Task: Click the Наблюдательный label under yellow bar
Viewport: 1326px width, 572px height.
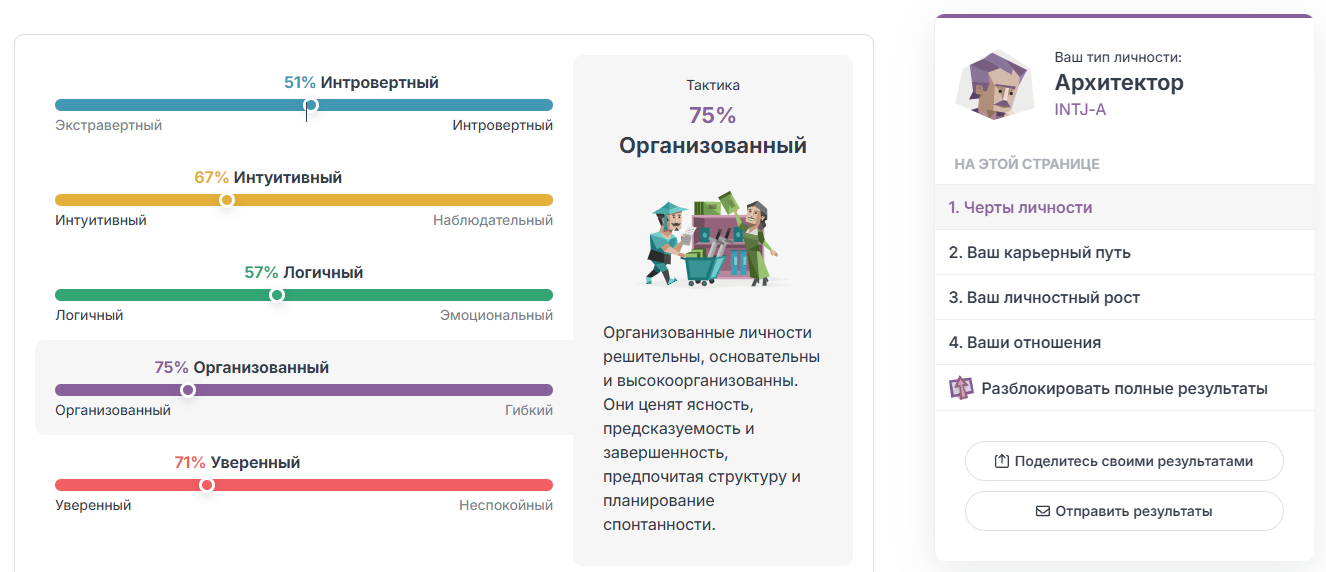Action: pos(493,220)
